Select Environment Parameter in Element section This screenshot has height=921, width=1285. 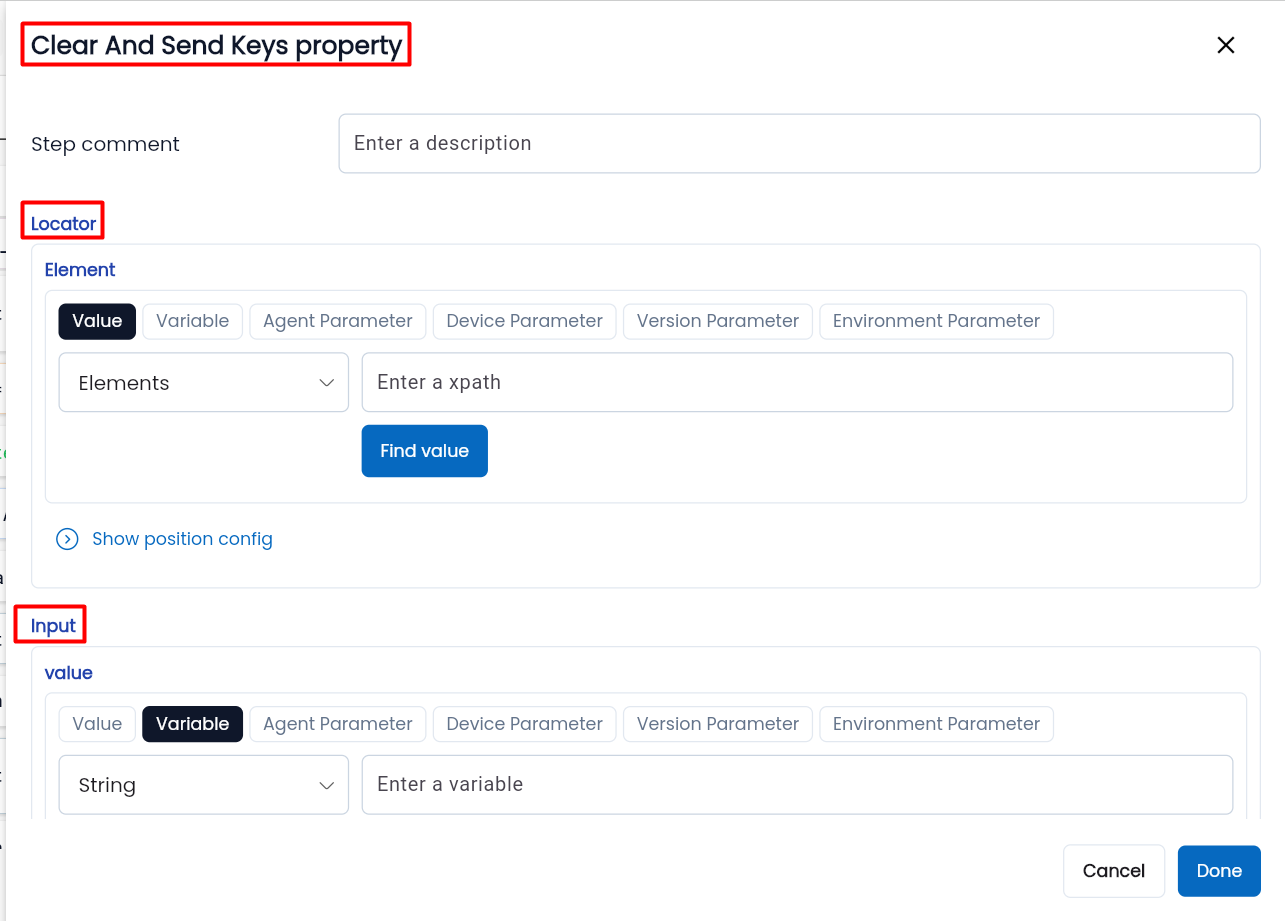936,321
